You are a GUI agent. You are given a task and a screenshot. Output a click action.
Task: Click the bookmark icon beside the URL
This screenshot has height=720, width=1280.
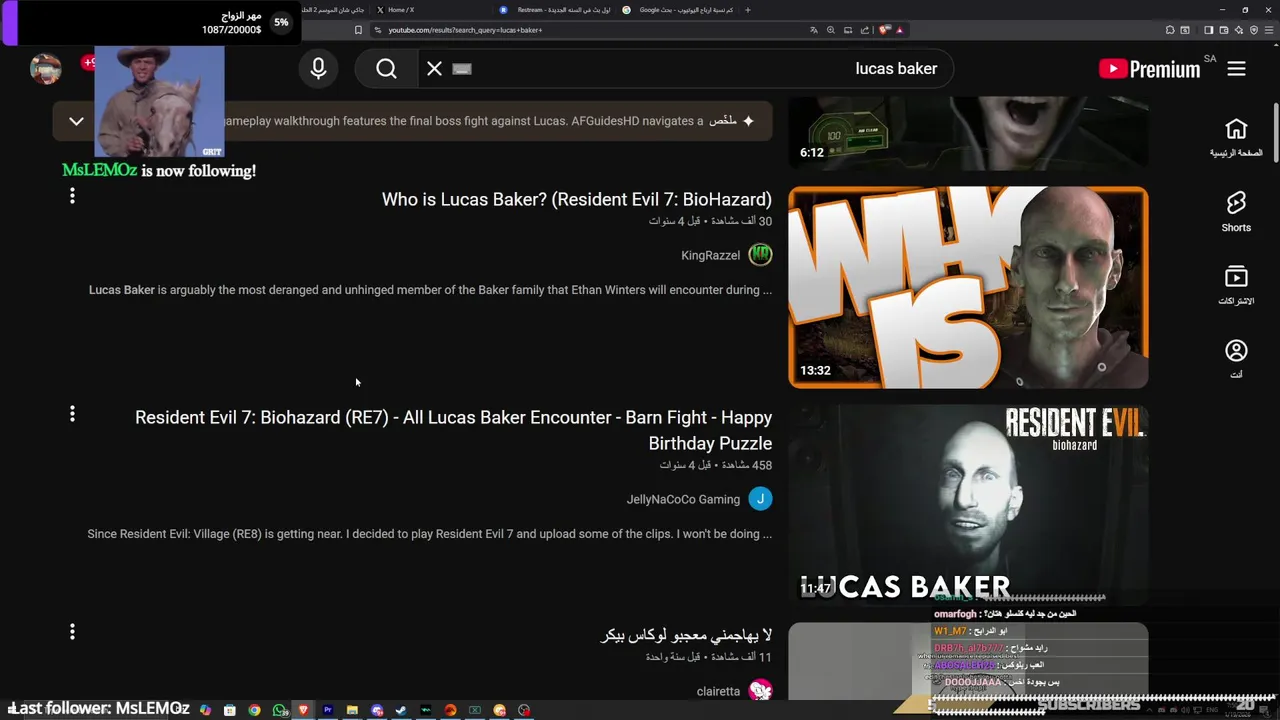[358, 30]
